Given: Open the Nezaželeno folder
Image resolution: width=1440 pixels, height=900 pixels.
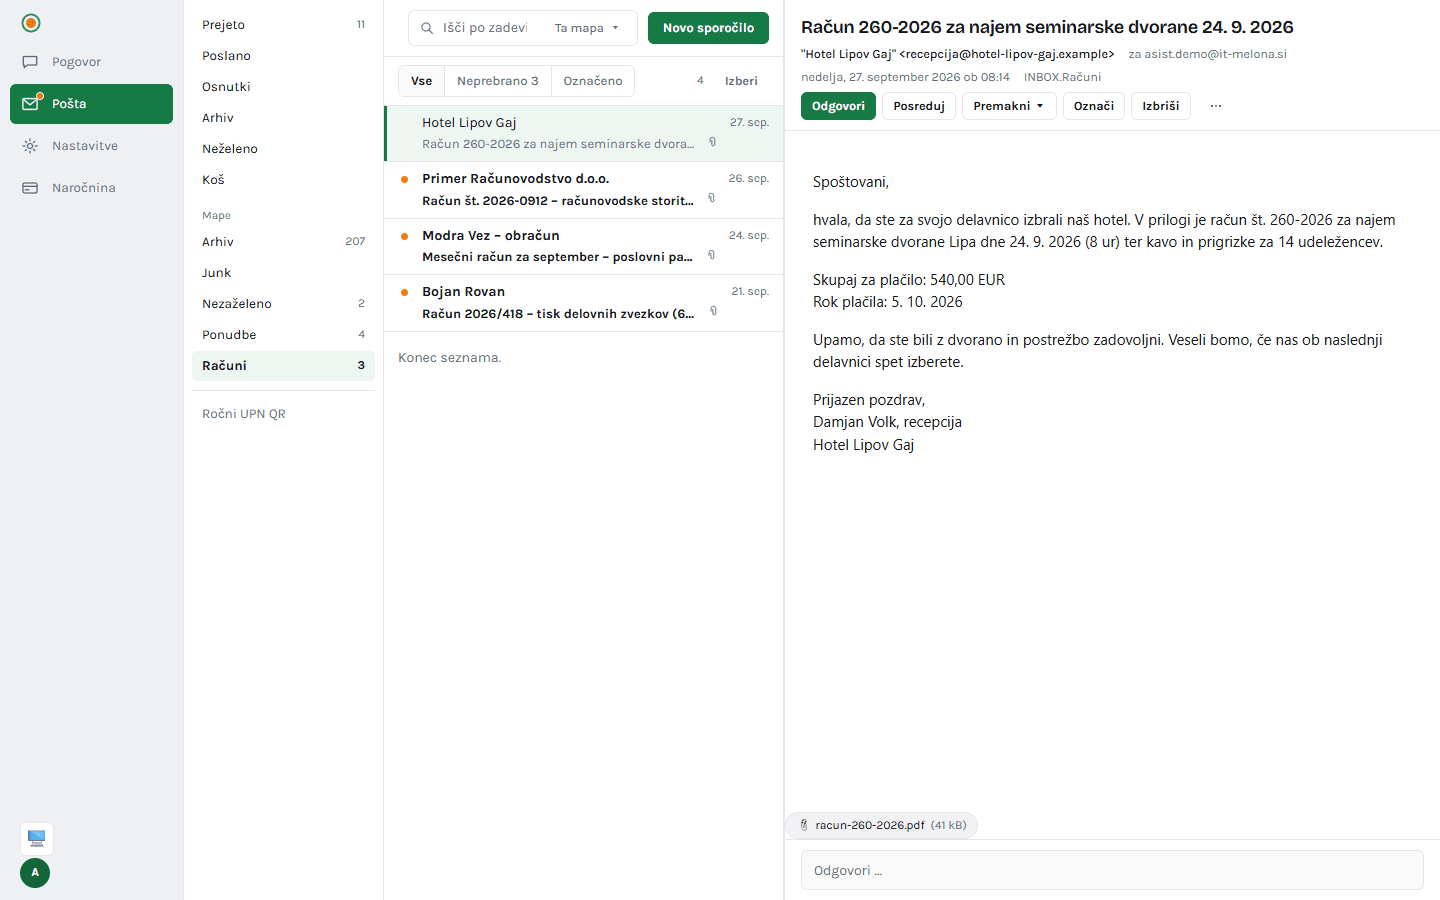Looking at the screenshot, I should [x=283, y=304].
